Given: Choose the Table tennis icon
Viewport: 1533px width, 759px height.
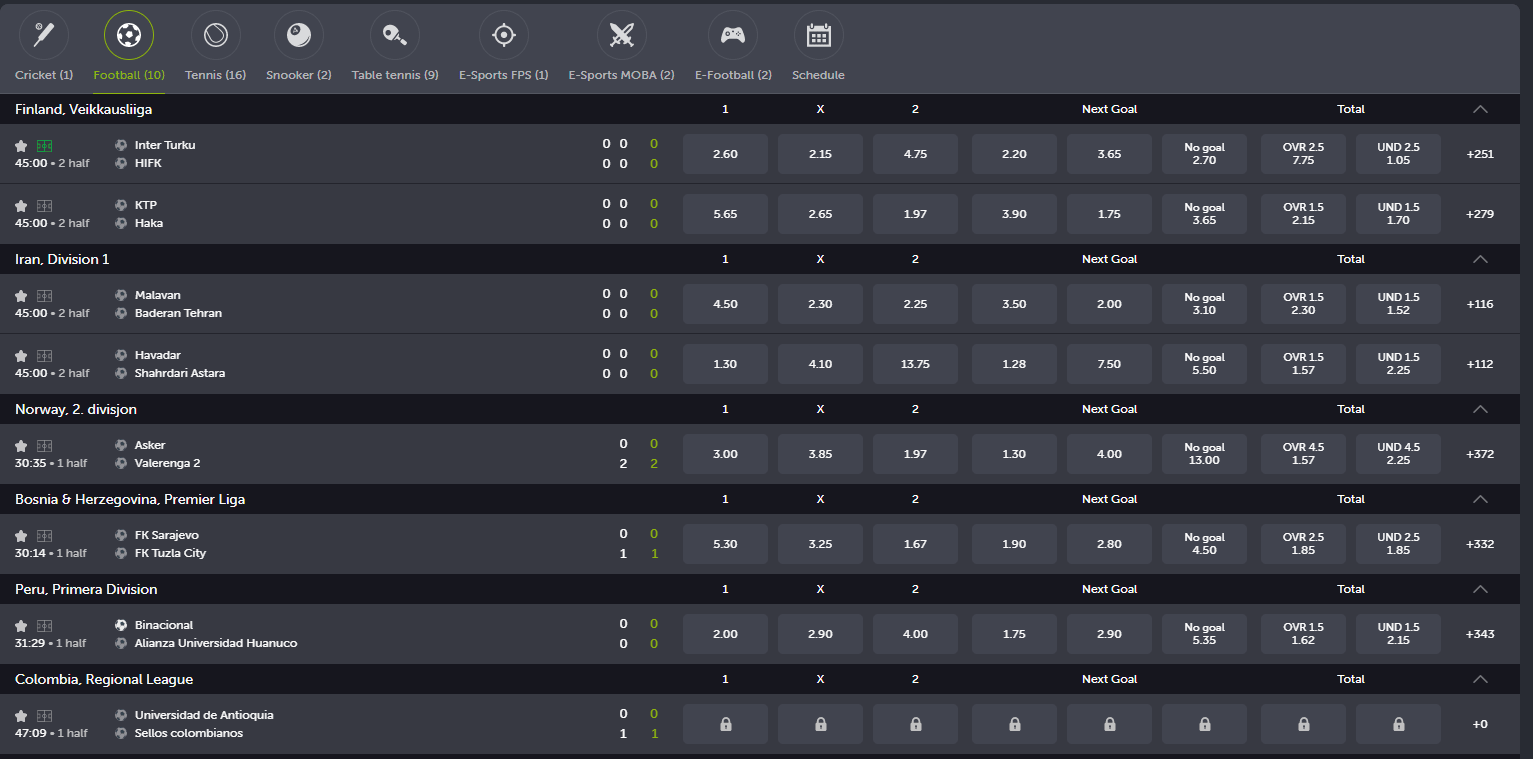Looking at the screenshot, I should [x=394, y=35].
